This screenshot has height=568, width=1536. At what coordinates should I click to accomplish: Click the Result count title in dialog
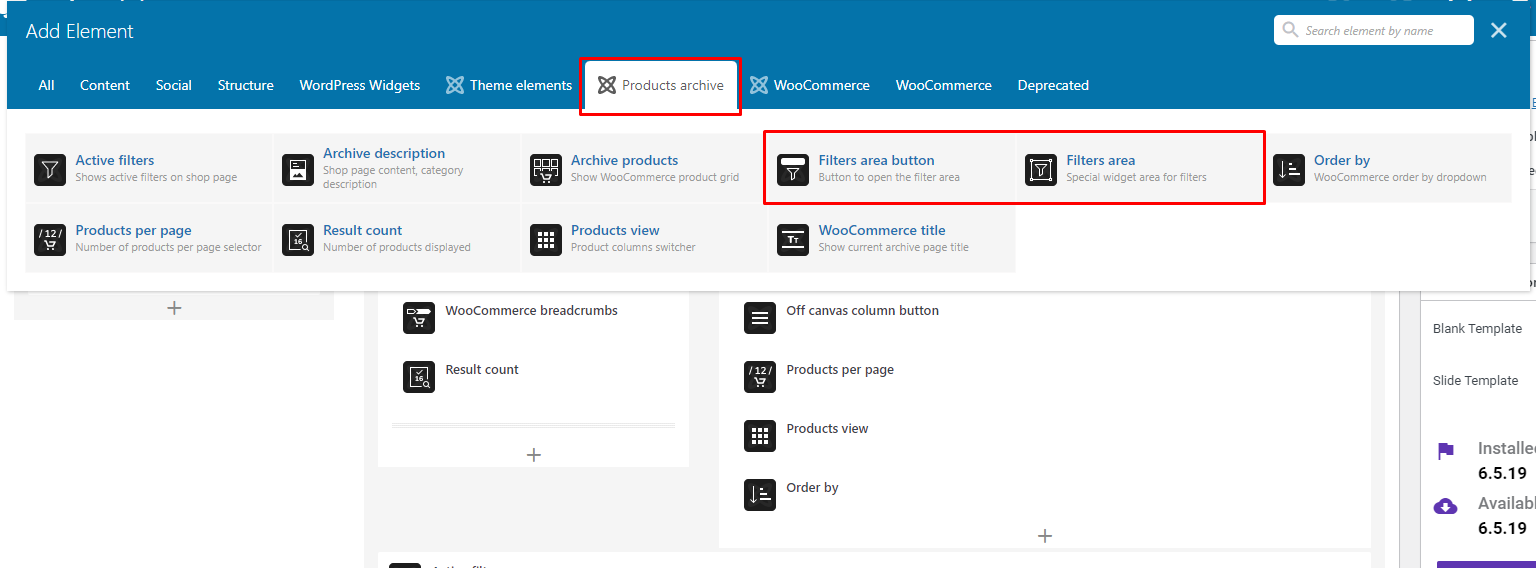[362, 230]
